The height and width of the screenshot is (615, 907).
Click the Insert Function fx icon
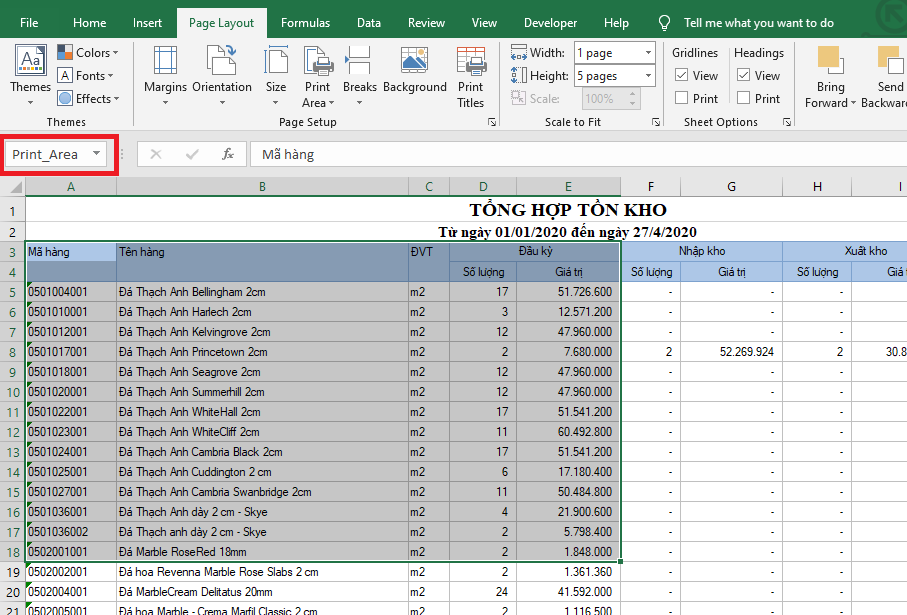pos(228,154)
